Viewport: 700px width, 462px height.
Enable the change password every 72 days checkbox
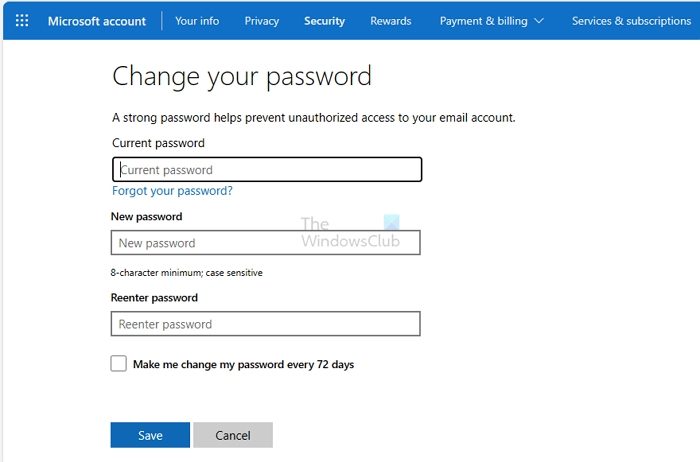coord(119,364)
